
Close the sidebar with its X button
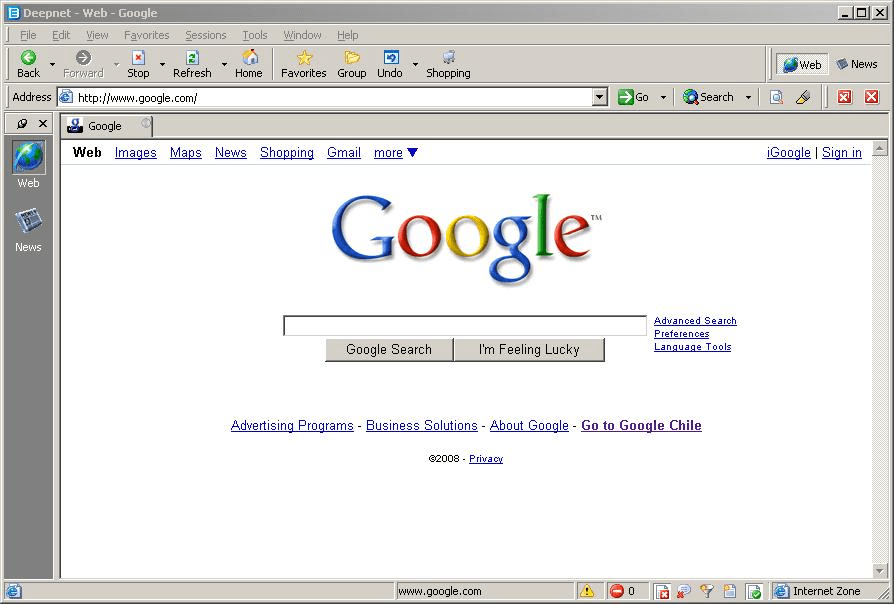click(x=43, y=123)
